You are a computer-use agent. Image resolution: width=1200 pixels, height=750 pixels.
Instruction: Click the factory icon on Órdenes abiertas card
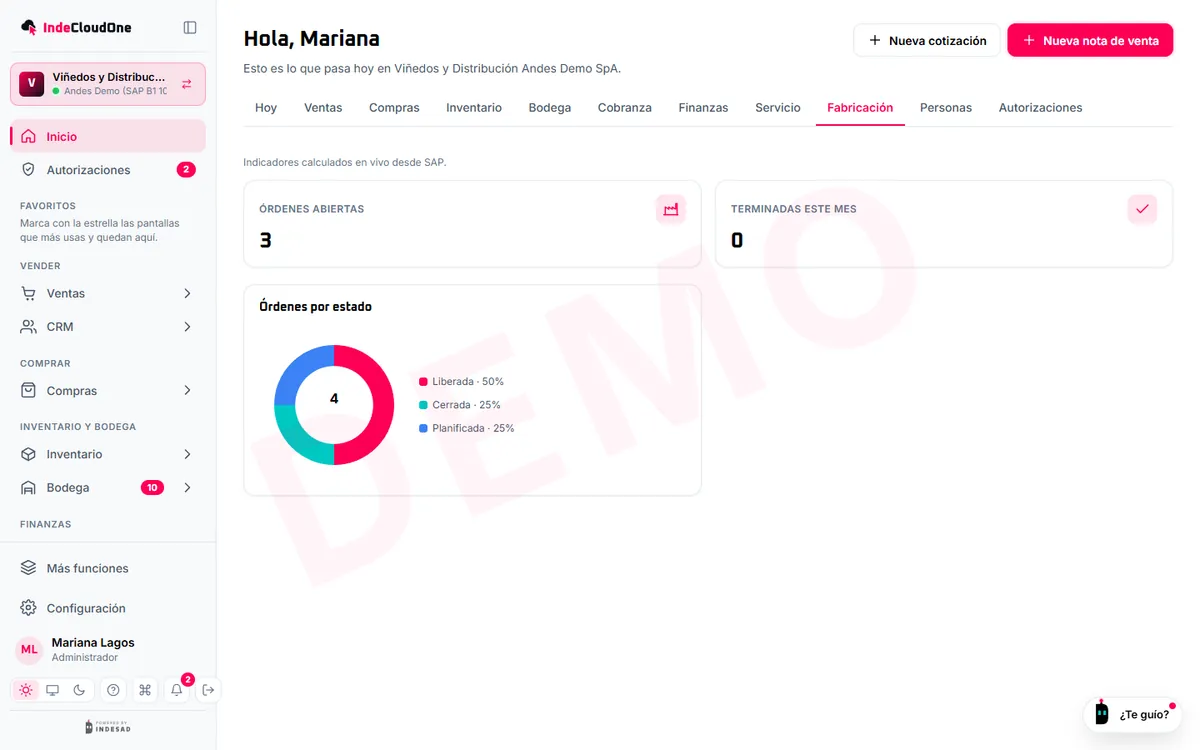[x=671, y=209]
